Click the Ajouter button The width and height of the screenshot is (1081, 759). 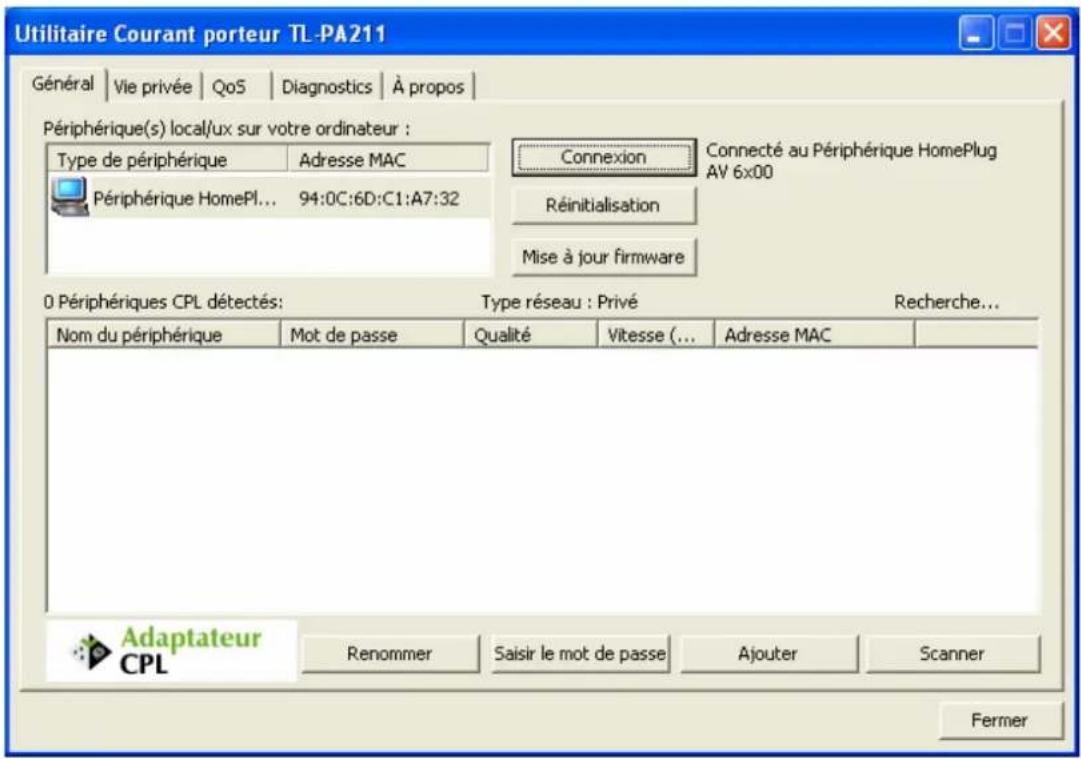pyautogui.click(x=768, y=654)
